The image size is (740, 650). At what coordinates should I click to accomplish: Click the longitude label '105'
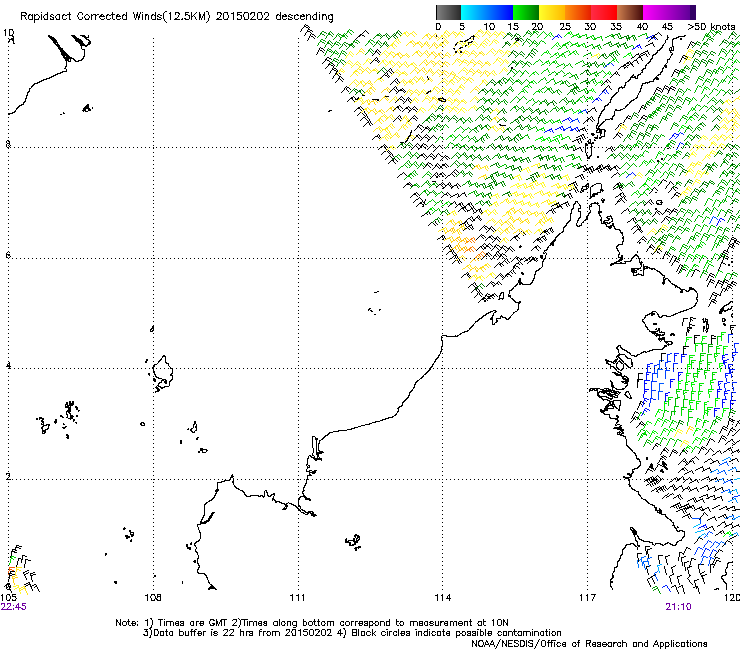coord(8,598)
